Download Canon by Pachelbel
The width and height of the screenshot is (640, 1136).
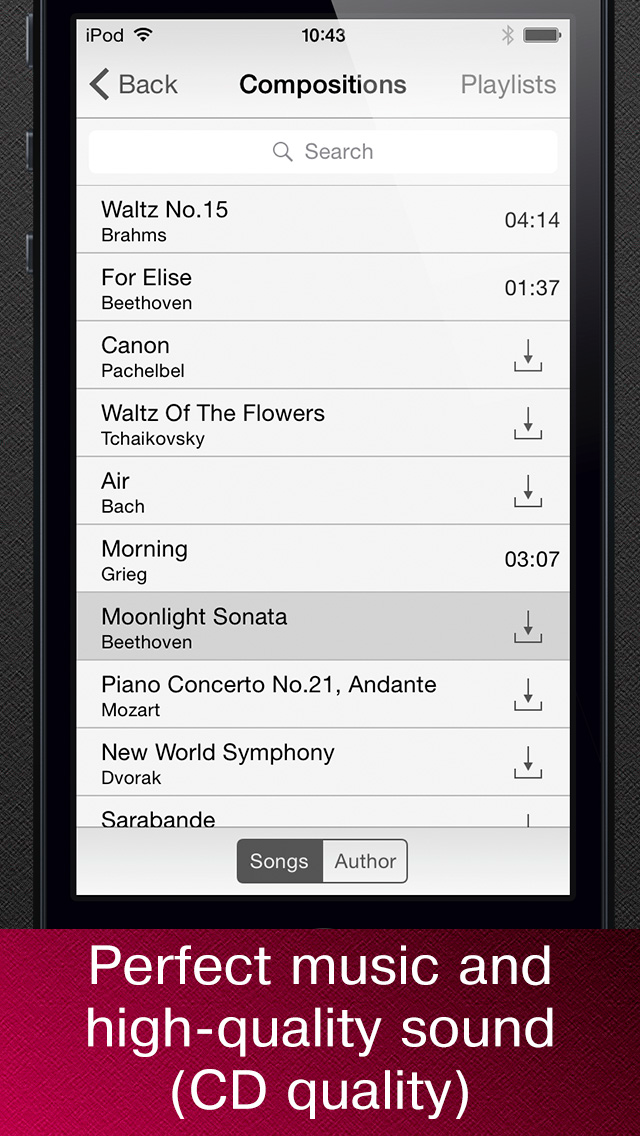coord(528,355)
